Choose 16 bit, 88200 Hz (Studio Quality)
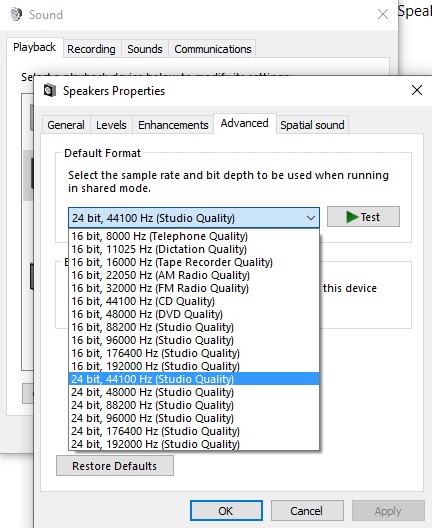Viewport: 432px width, 528px height. coord(194,327)
